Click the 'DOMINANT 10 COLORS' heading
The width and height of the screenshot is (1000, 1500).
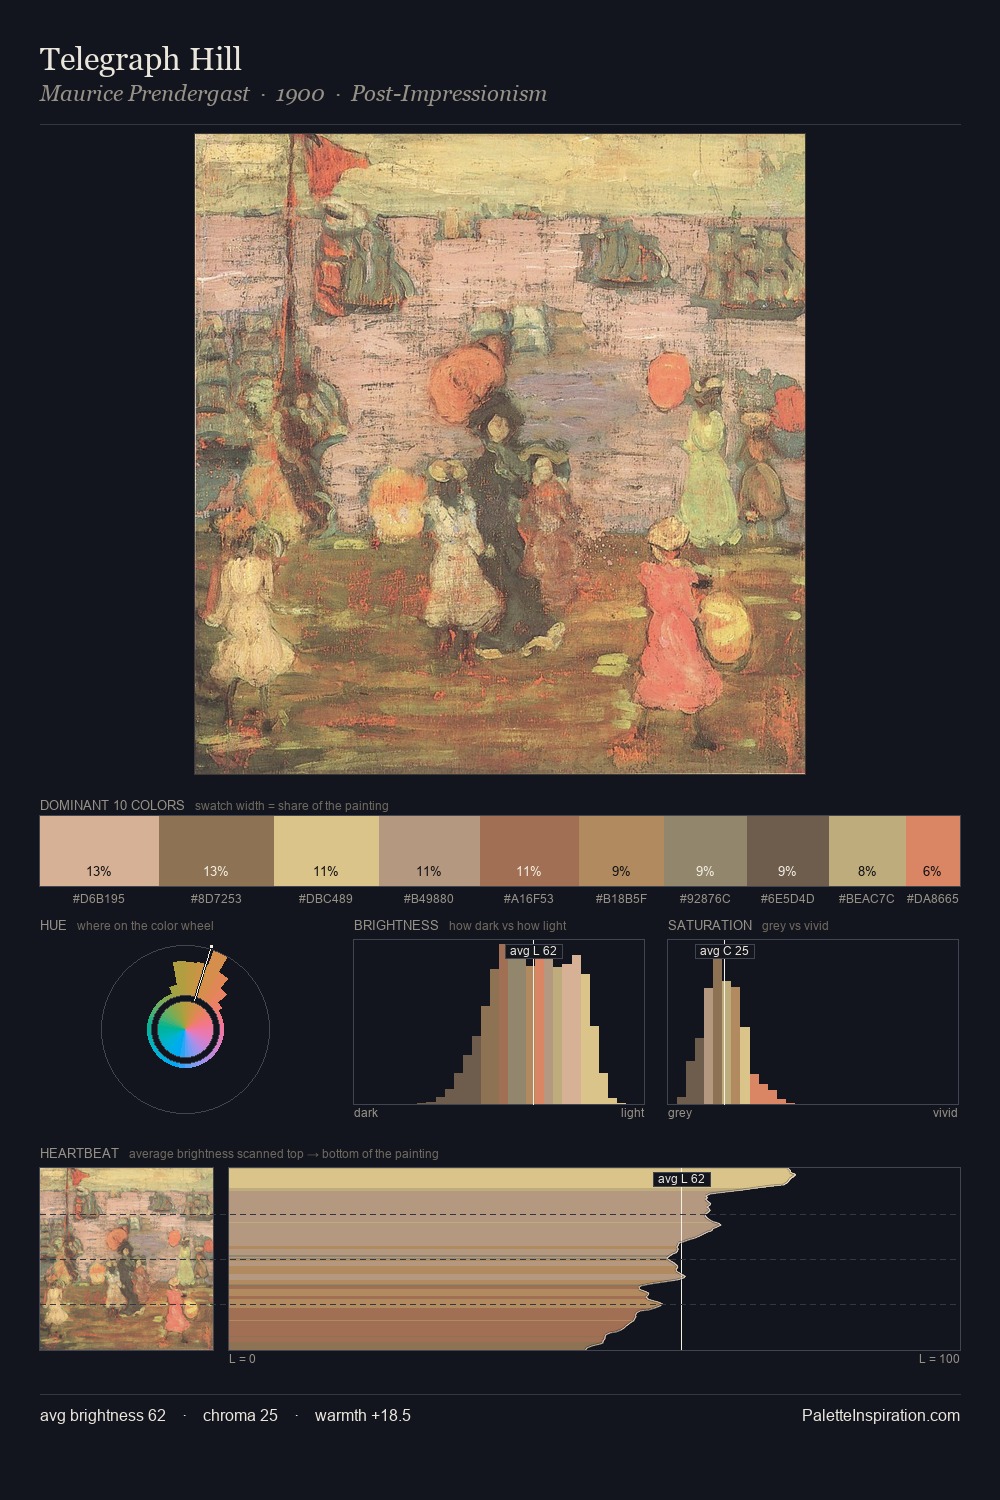click(x=112, y=805)
